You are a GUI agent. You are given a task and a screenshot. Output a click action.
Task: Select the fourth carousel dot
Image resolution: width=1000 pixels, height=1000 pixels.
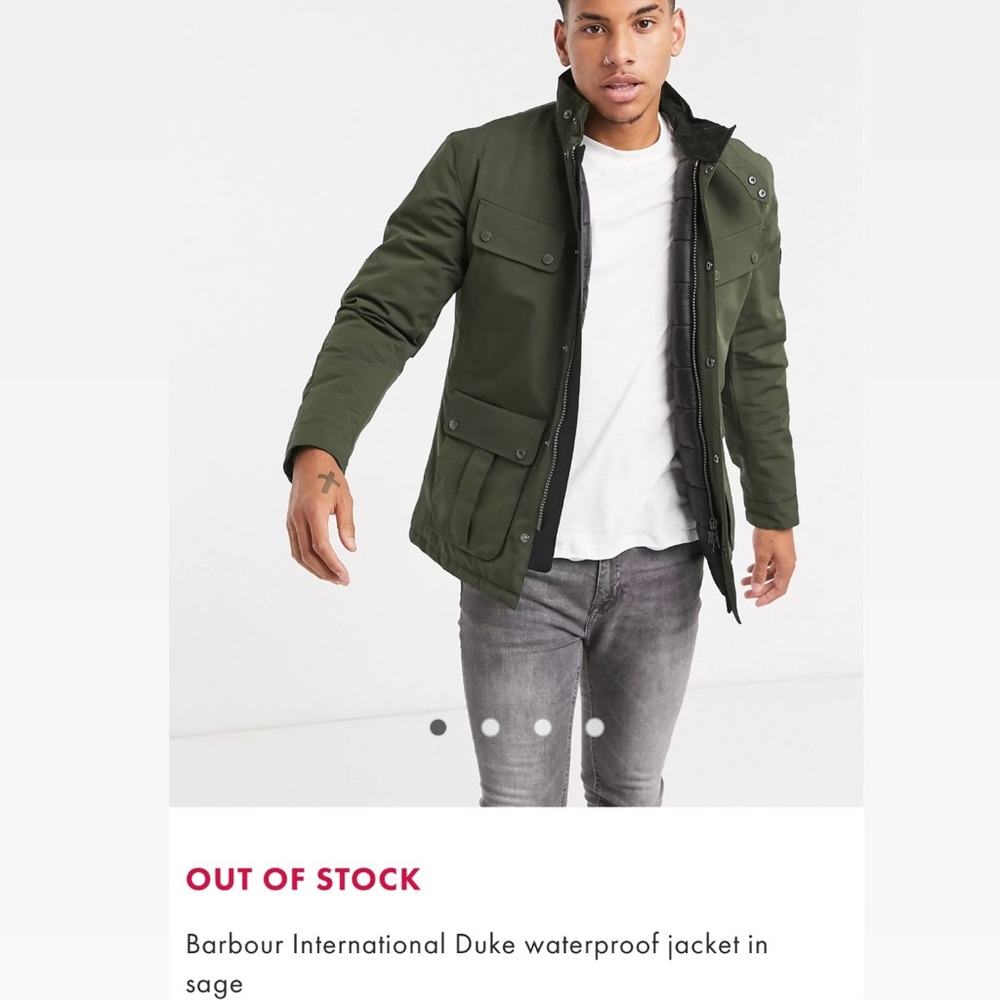[x=595, y=727]
